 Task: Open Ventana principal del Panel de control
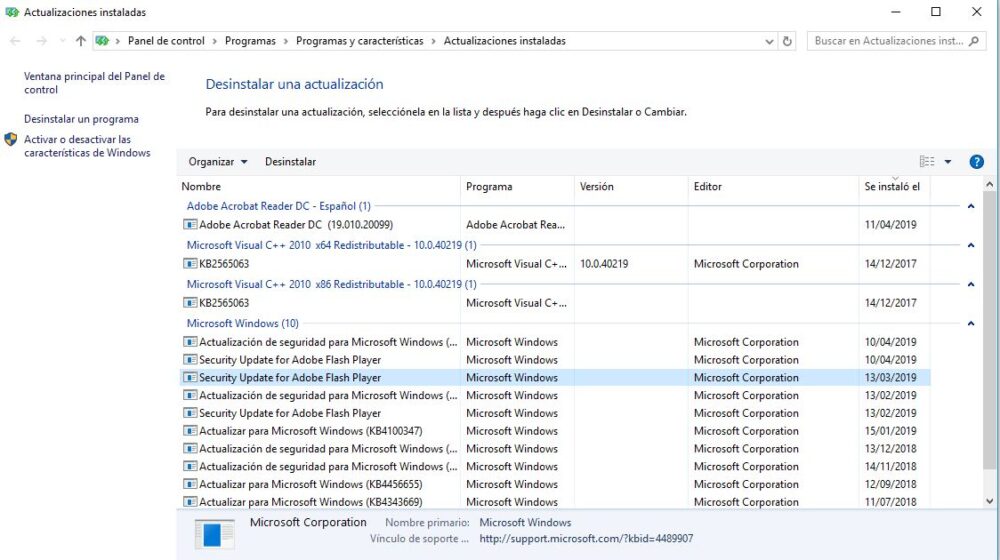pyautogui.click(x=94, y=83)
